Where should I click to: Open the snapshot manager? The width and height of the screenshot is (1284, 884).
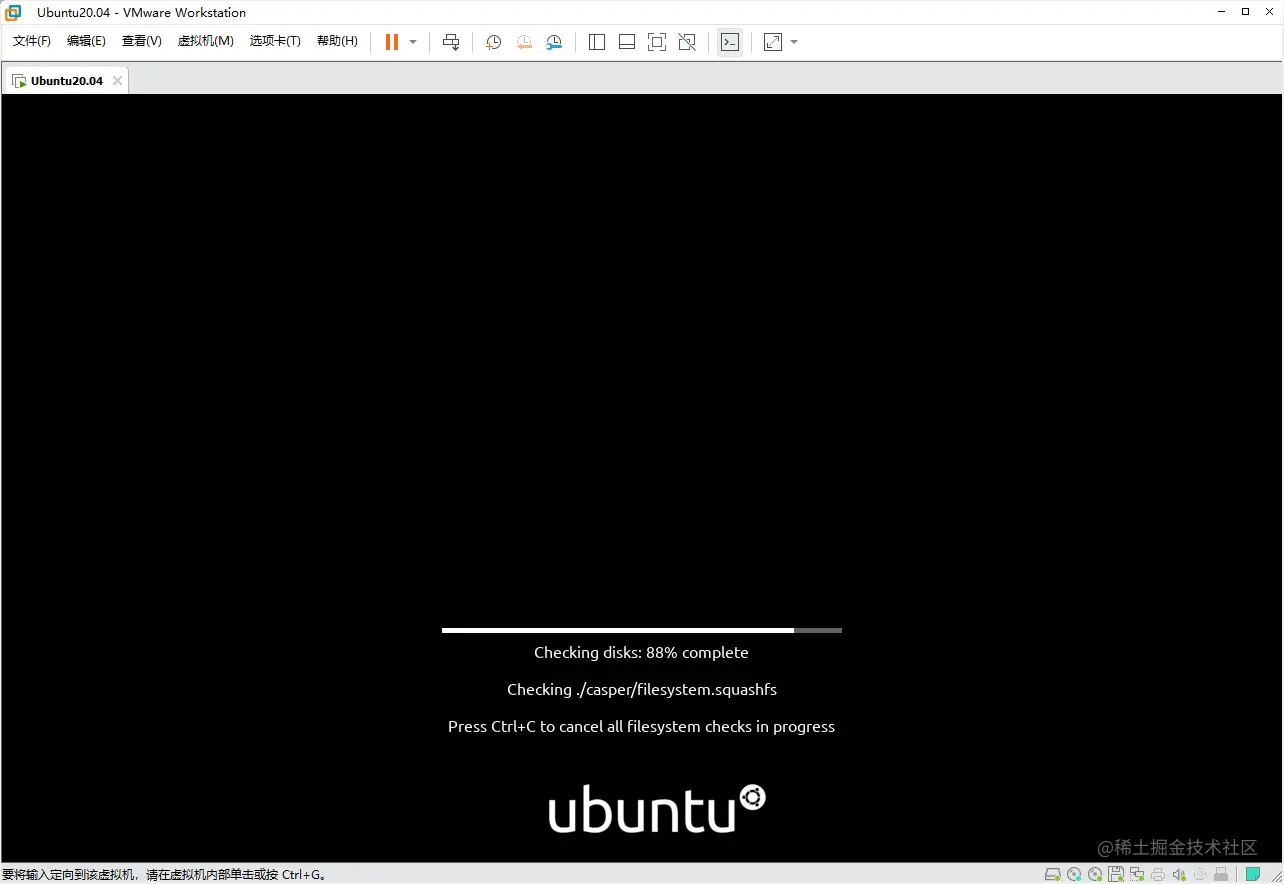(x=554, y=42)
